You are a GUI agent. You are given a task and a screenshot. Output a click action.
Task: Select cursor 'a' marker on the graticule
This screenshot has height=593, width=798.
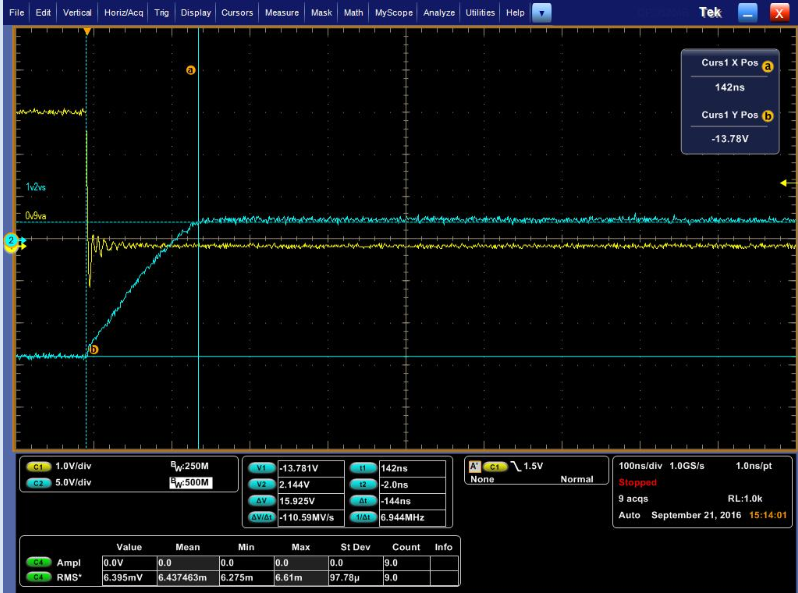coord(190,70)
